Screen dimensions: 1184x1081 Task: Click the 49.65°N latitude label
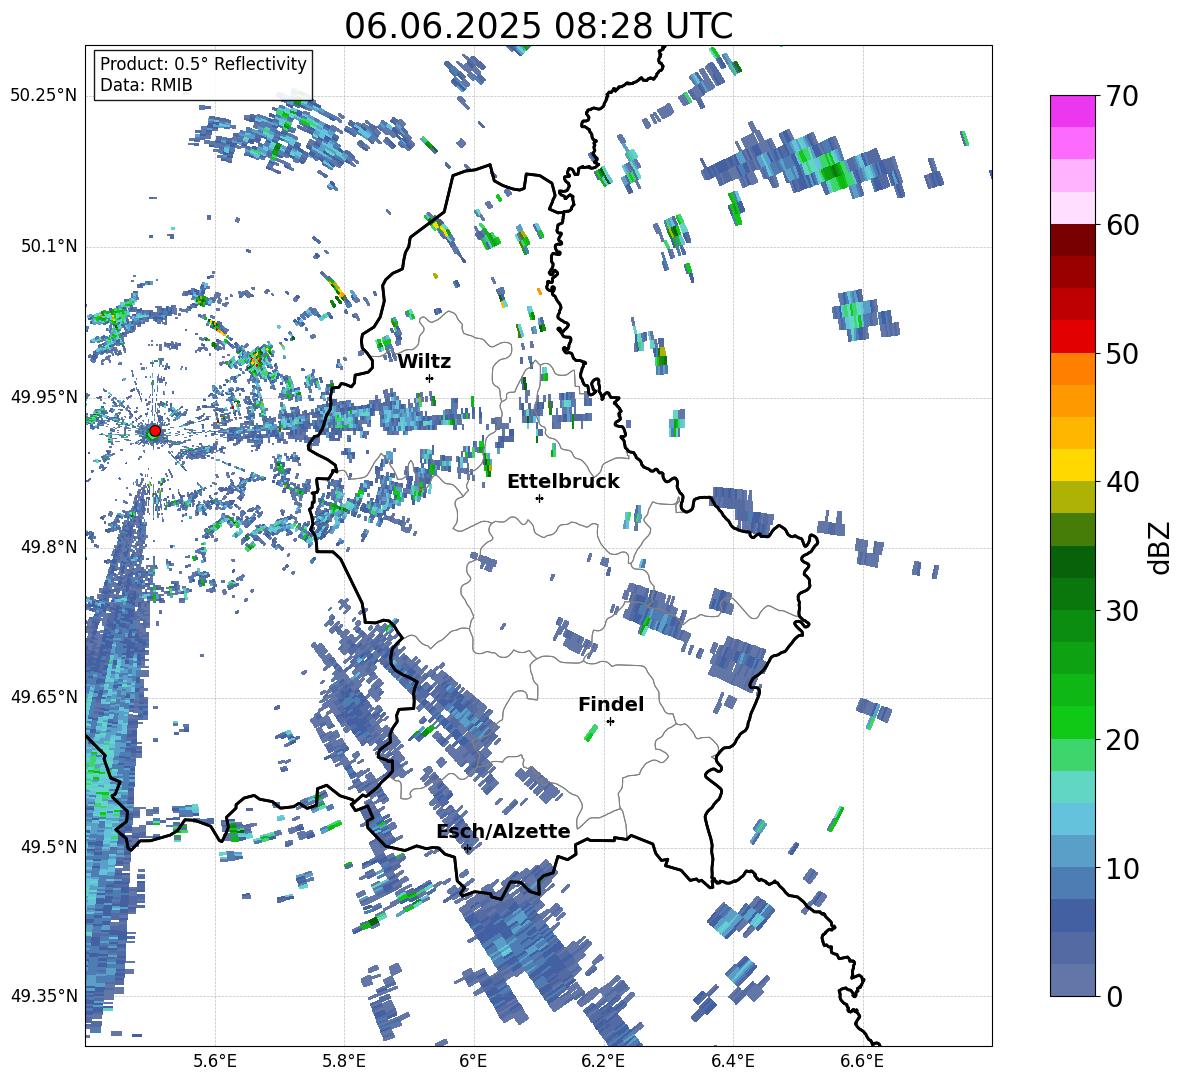coord(44,696)
